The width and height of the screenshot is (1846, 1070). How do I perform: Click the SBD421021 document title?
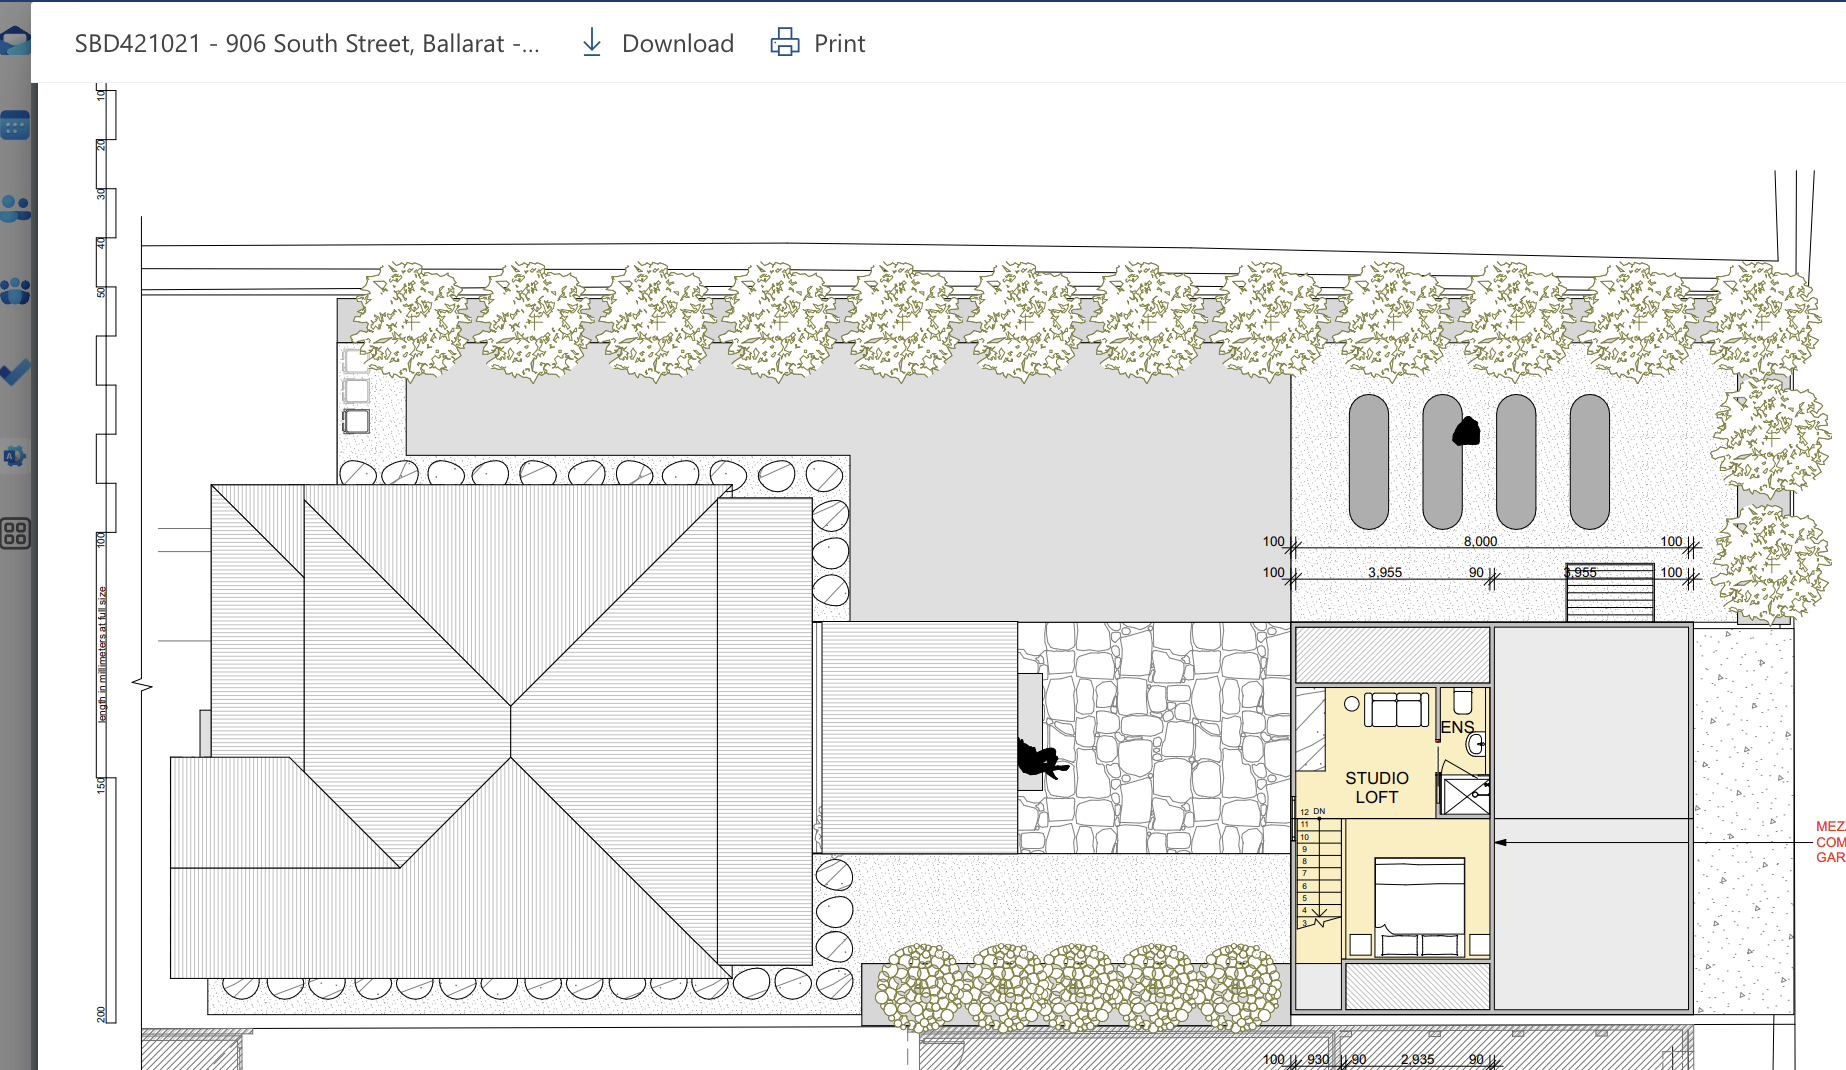pyautogui.click(x=307, y=44)
